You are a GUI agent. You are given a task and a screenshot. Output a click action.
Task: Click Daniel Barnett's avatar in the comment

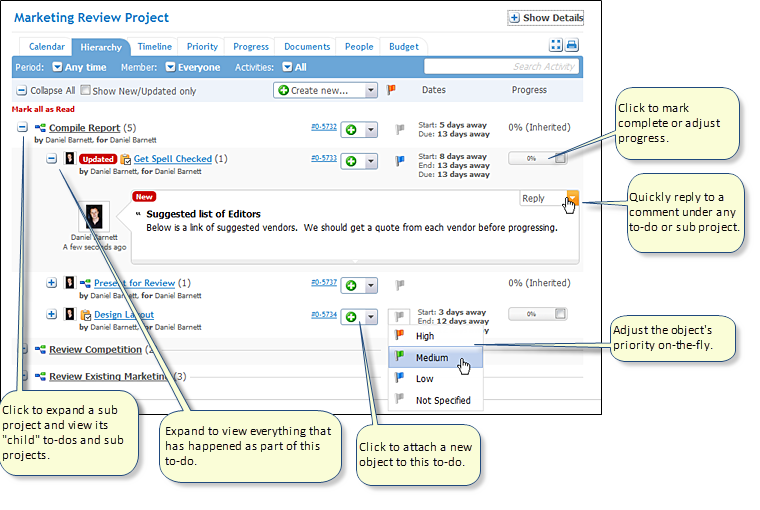click(x=97, y=217)
